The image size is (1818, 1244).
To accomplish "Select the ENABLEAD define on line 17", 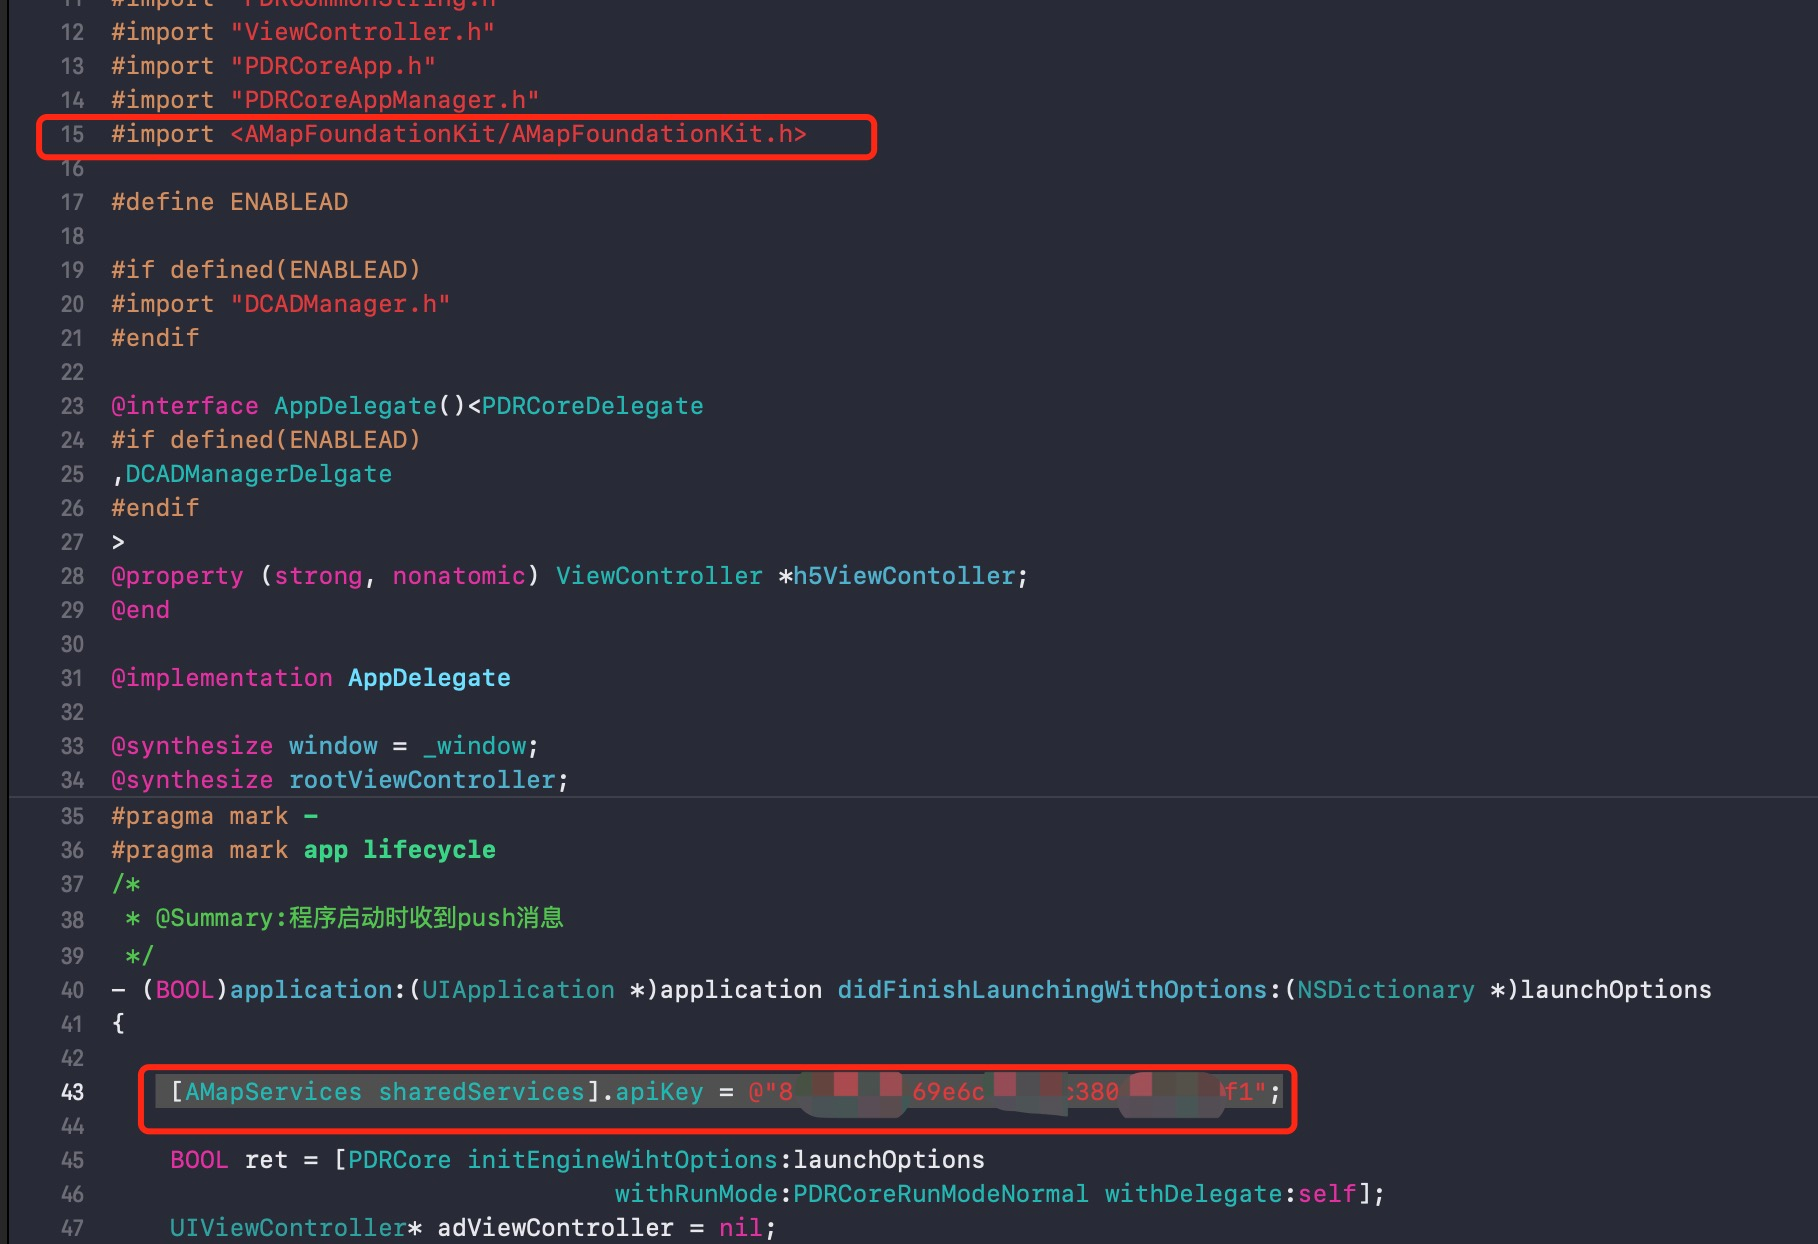I will tap(230, 201).
